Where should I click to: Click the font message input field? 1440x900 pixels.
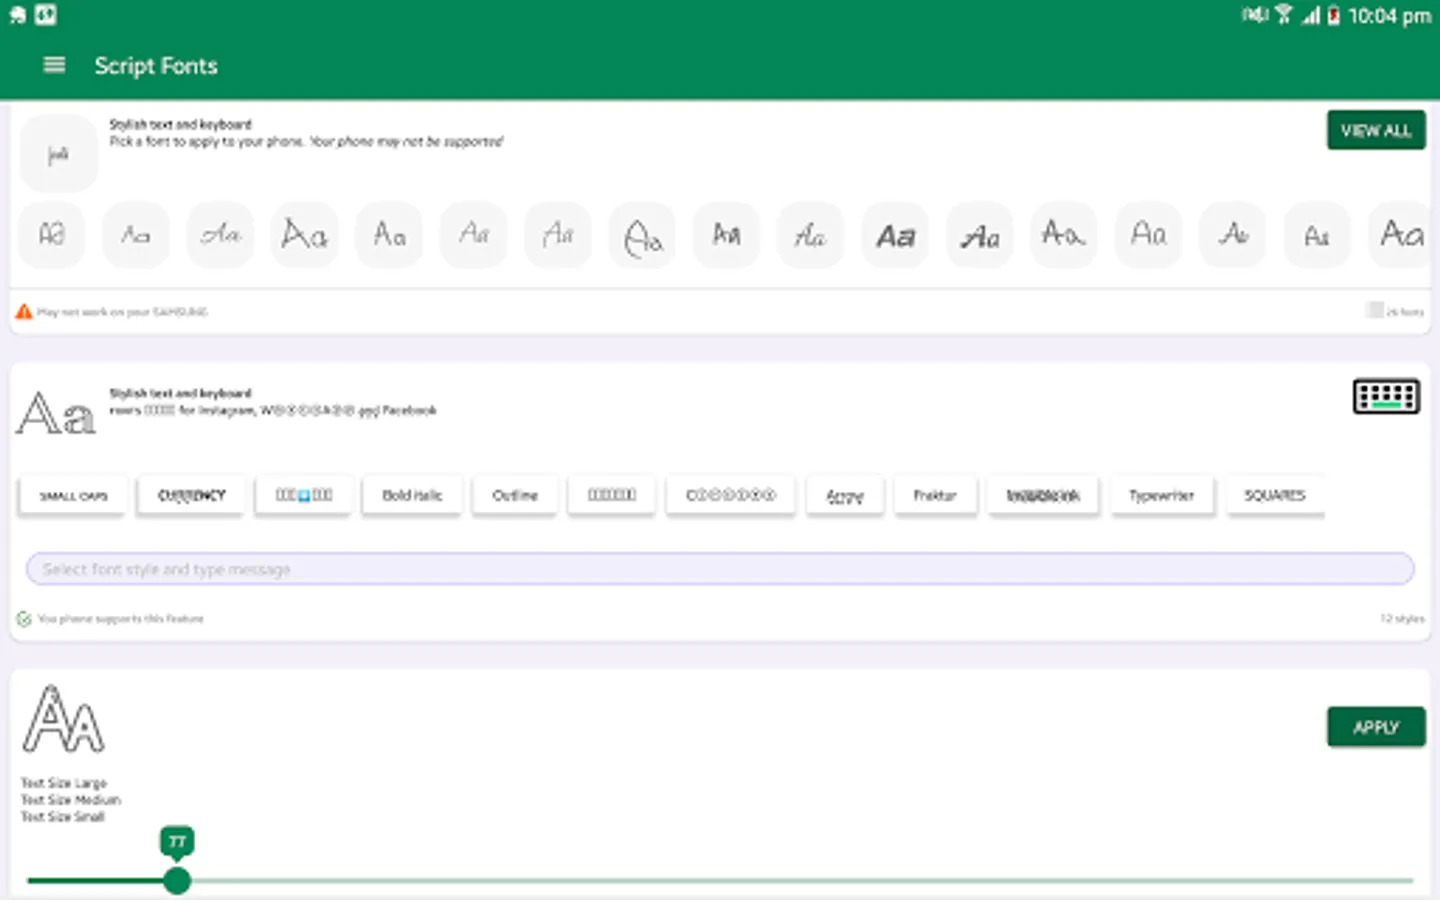pyautogui.click(x=719, y=569)
